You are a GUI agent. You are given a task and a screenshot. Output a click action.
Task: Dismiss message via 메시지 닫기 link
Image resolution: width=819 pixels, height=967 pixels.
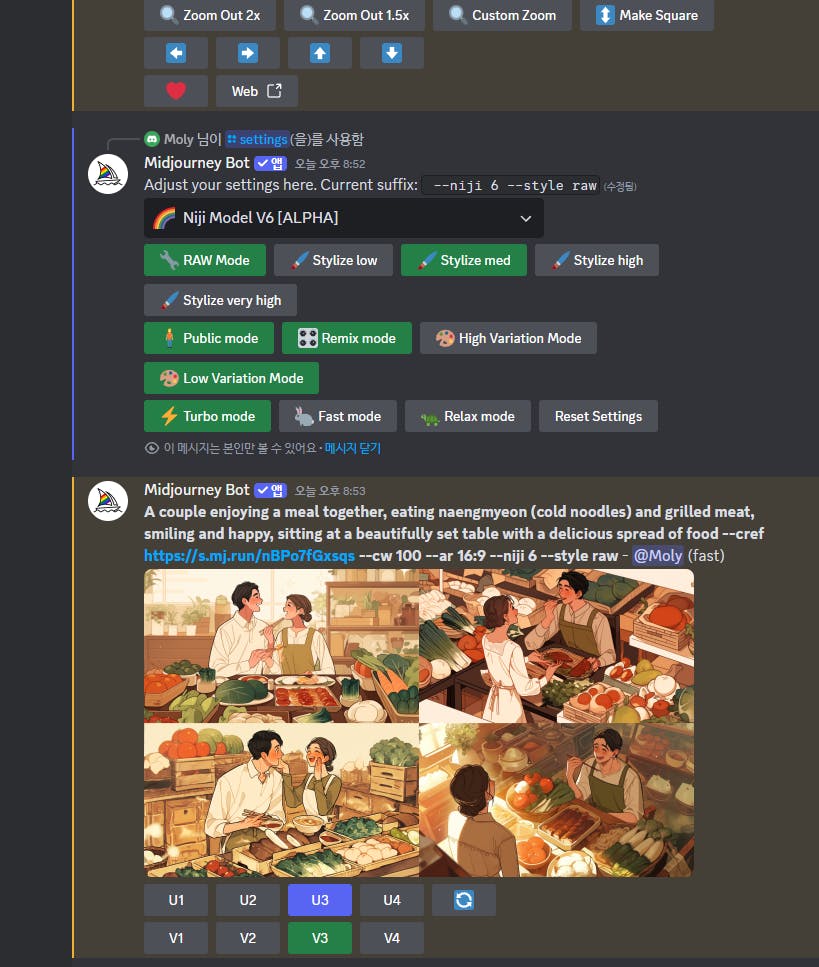[353, 448]
